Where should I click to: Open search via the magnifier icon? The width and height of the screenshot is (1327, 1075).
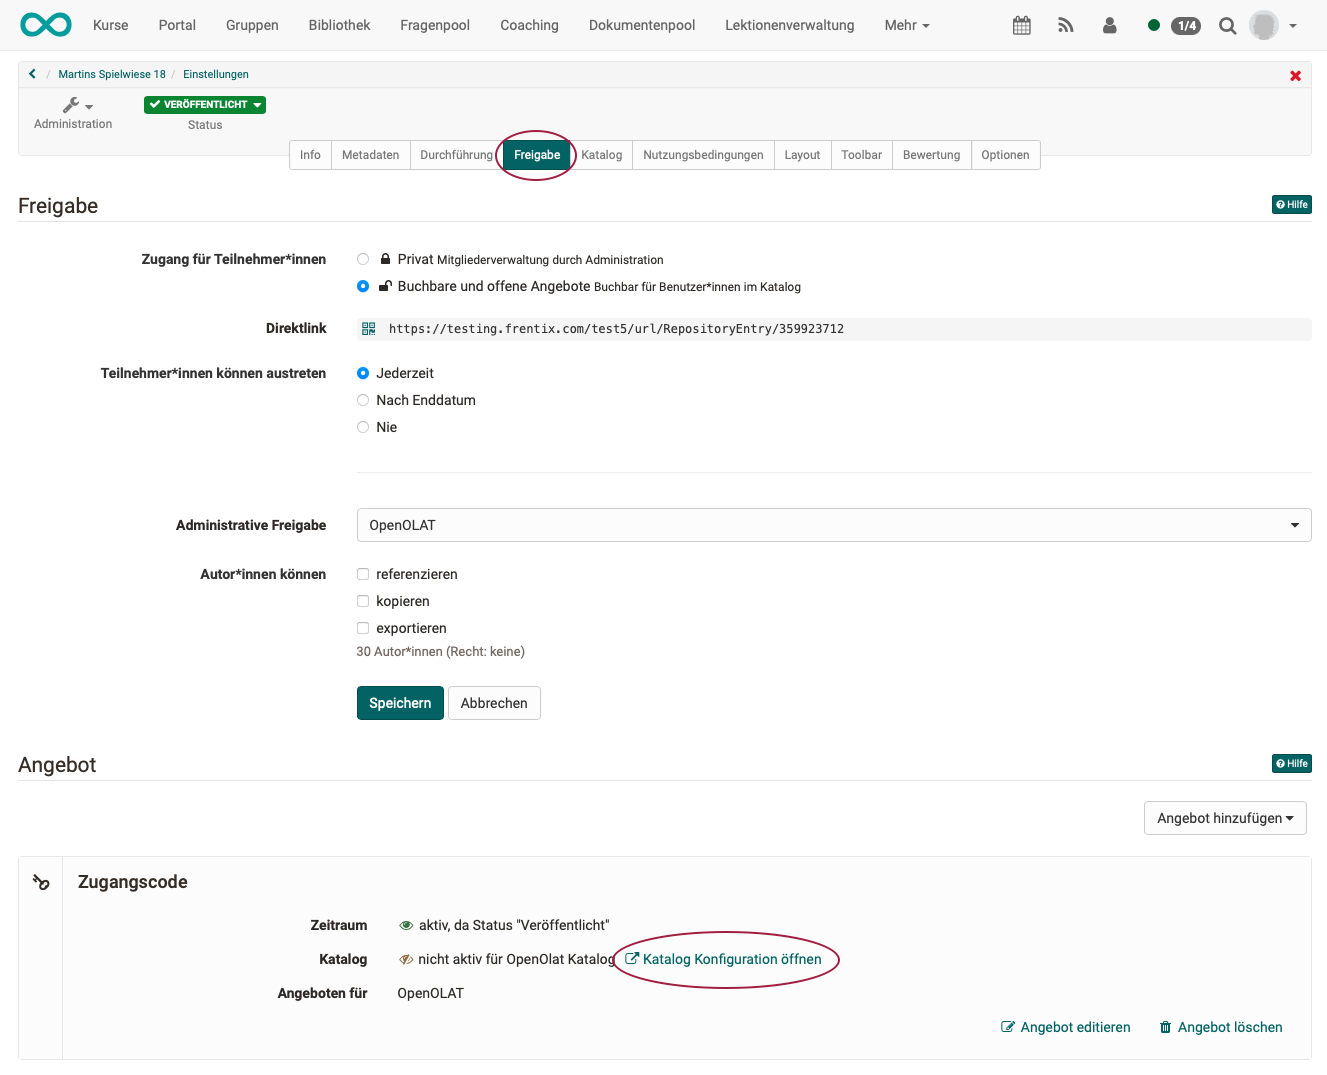(x=1227, y=26)
